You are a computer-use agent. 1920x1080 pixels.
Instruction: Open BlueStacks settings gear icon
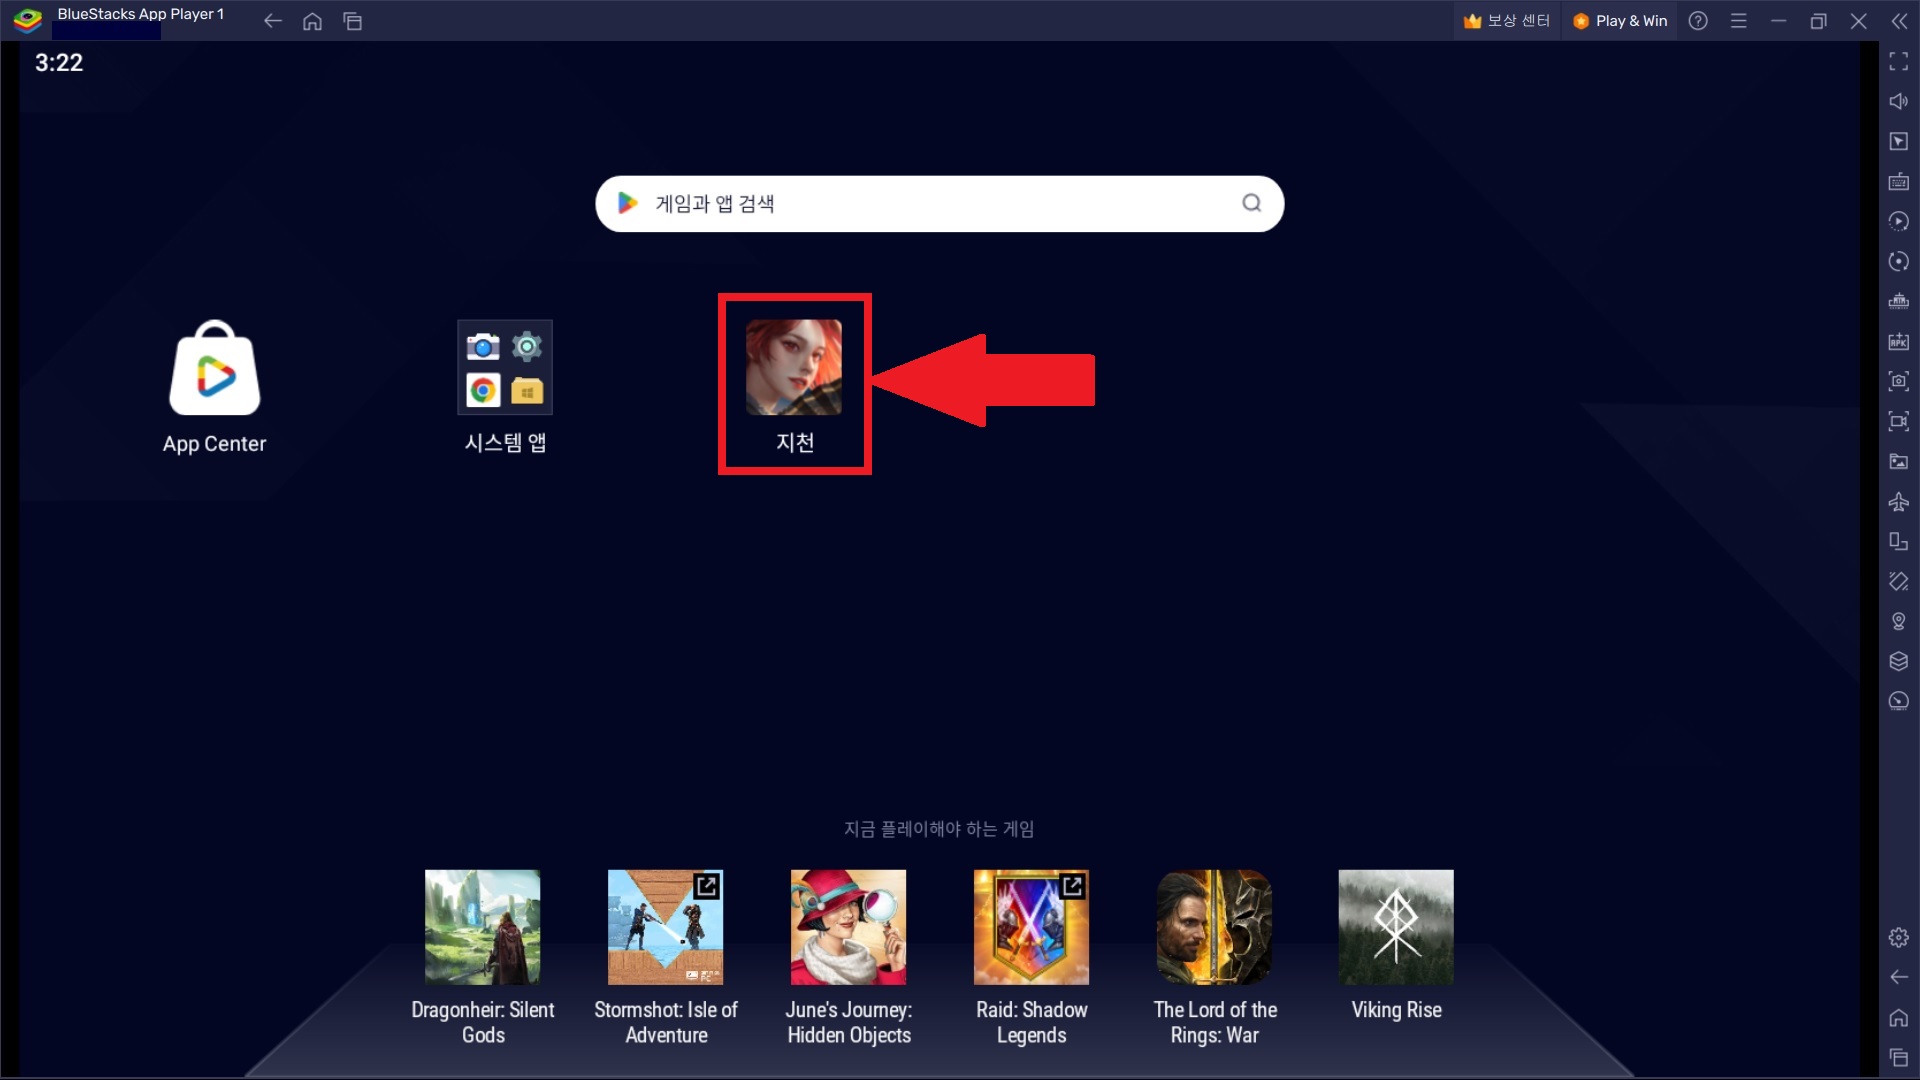[1898, 938]
